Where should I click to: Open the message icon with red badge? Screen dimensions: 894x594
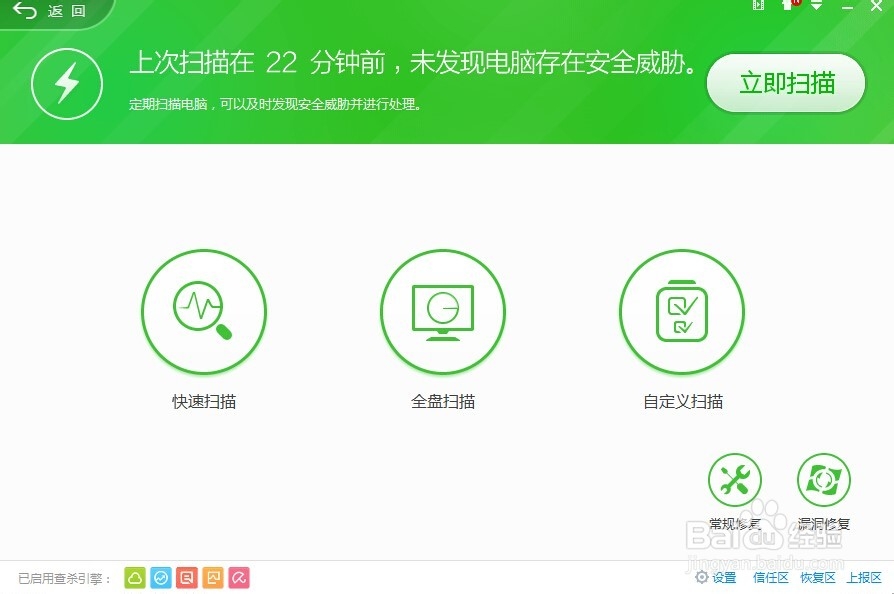pos(789,7)
